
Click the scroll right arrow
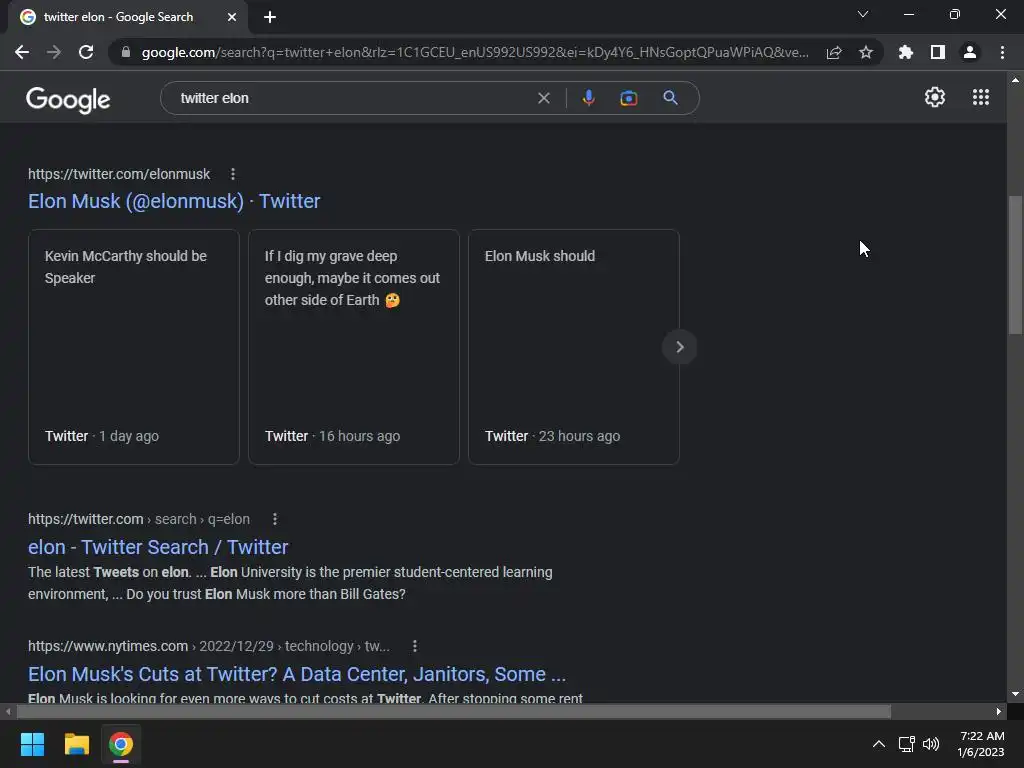999,711
